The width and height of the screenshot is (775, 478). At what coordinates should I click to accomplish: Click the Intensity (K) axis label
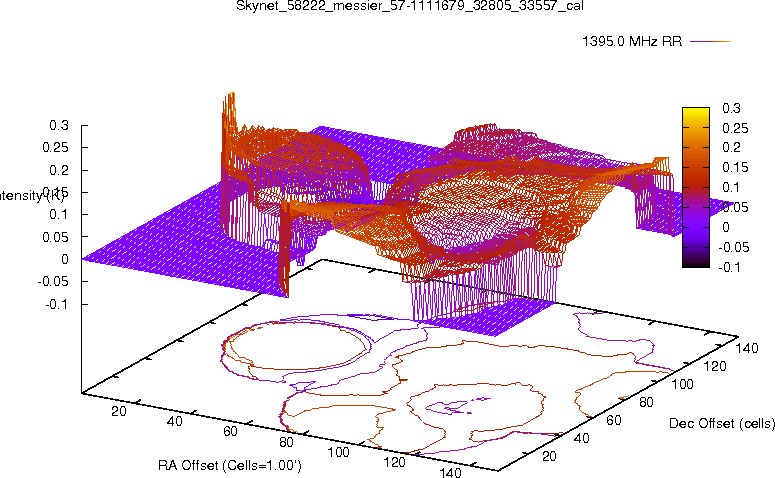(31, 196)
